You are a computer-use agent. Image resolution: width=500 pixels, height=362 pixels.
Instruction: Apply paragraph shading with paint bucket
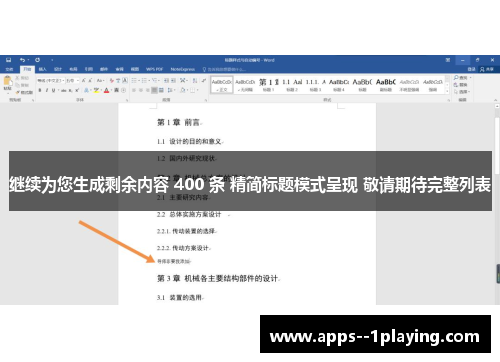pos(183,90)
